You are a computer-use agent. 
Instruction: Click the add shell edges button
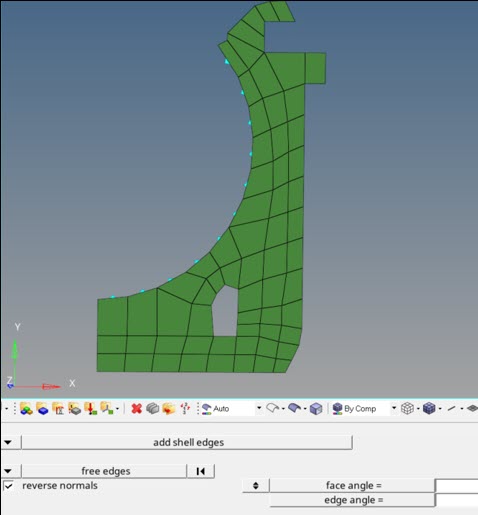(x=187, y=442)
